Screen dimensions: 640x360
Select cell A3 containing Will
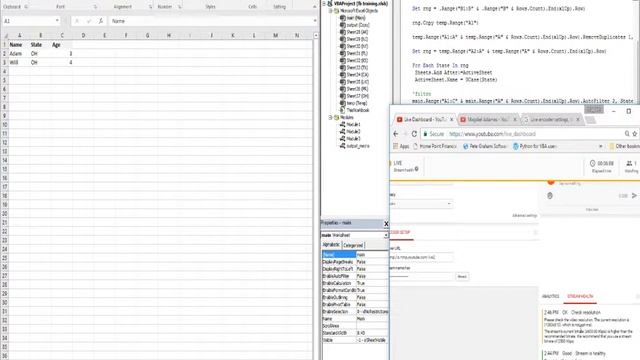click(19, 62)
